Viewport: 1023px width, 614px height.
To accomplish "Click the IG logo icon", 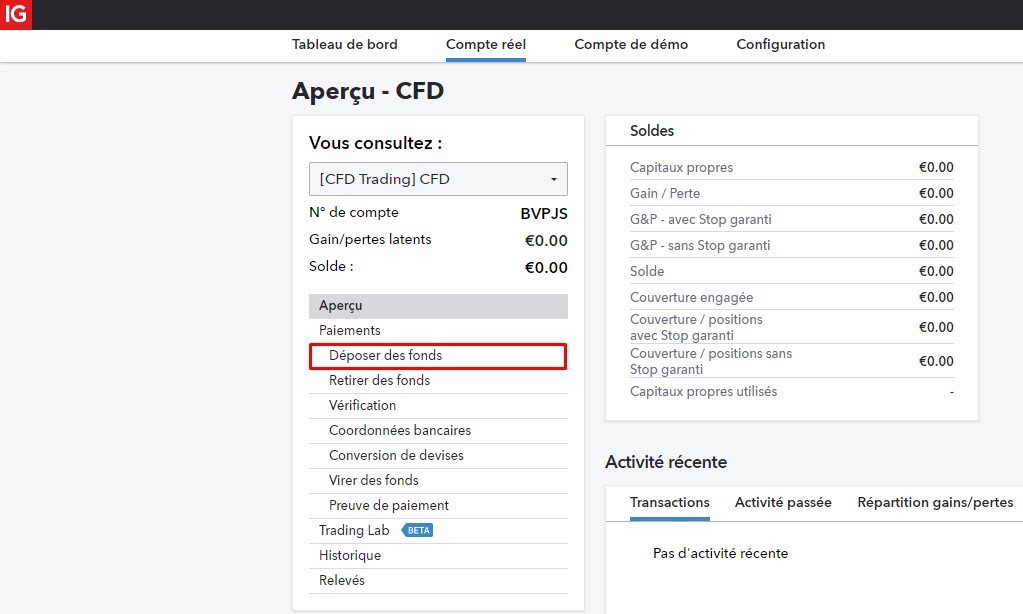I will (x=15, y=15).
